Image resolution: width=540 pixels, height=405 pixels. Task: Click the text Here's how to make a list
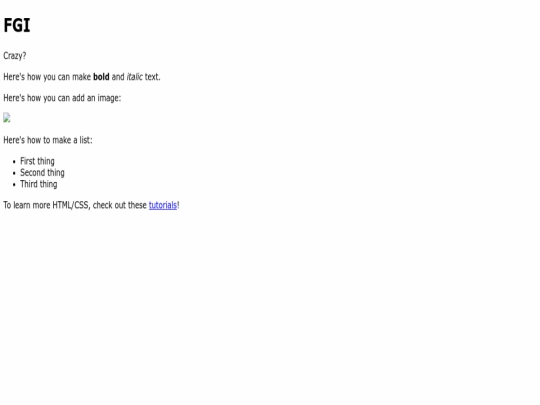[x=48, y=140]
